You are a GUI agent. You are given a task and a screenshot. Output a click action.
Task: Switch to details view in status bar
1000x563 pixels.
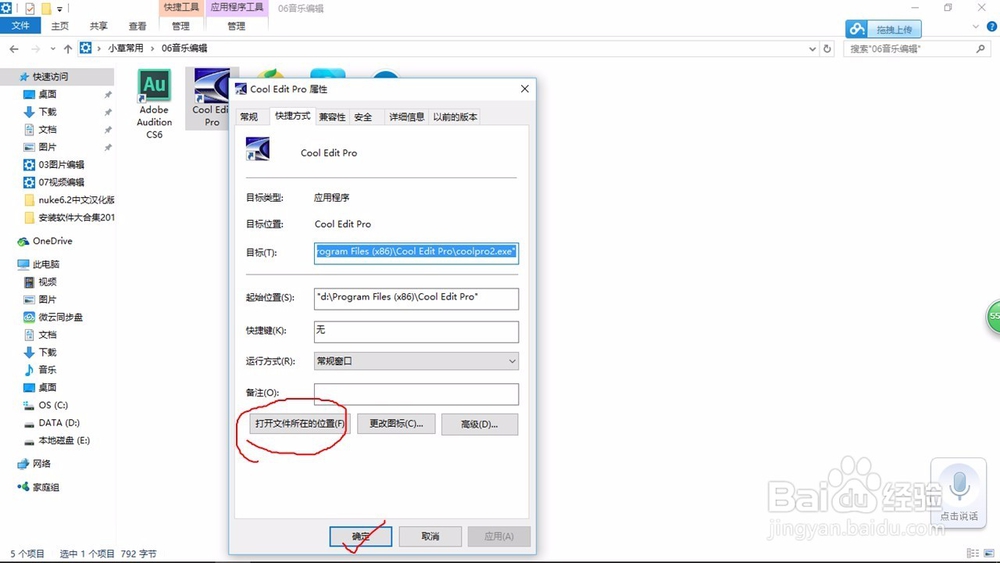click(973, 553)
